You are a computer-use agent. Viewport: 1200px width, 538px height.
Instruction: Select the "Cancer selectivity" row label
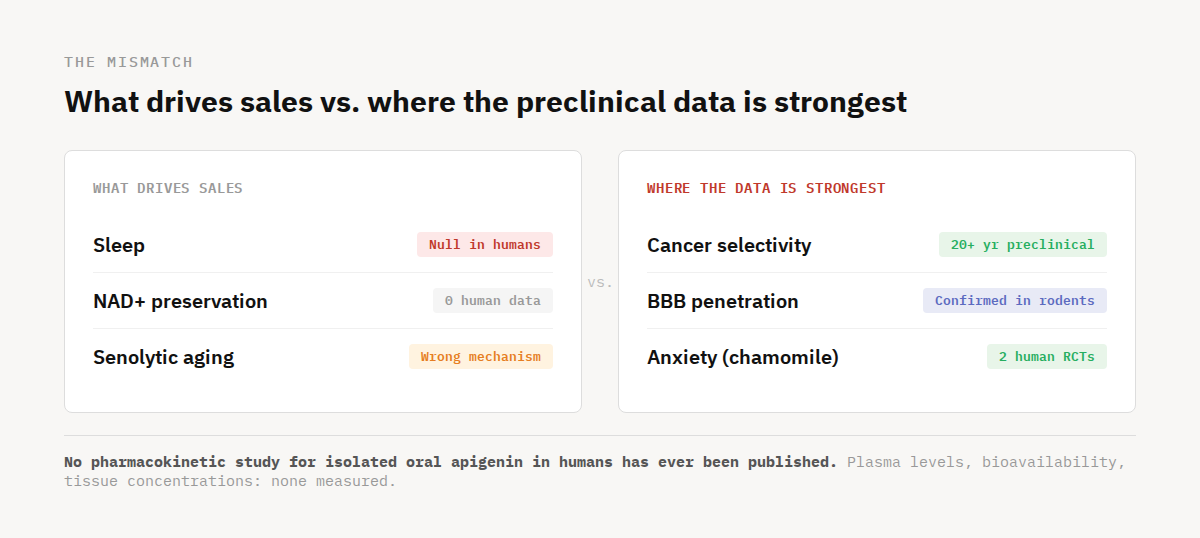[729, 245]
